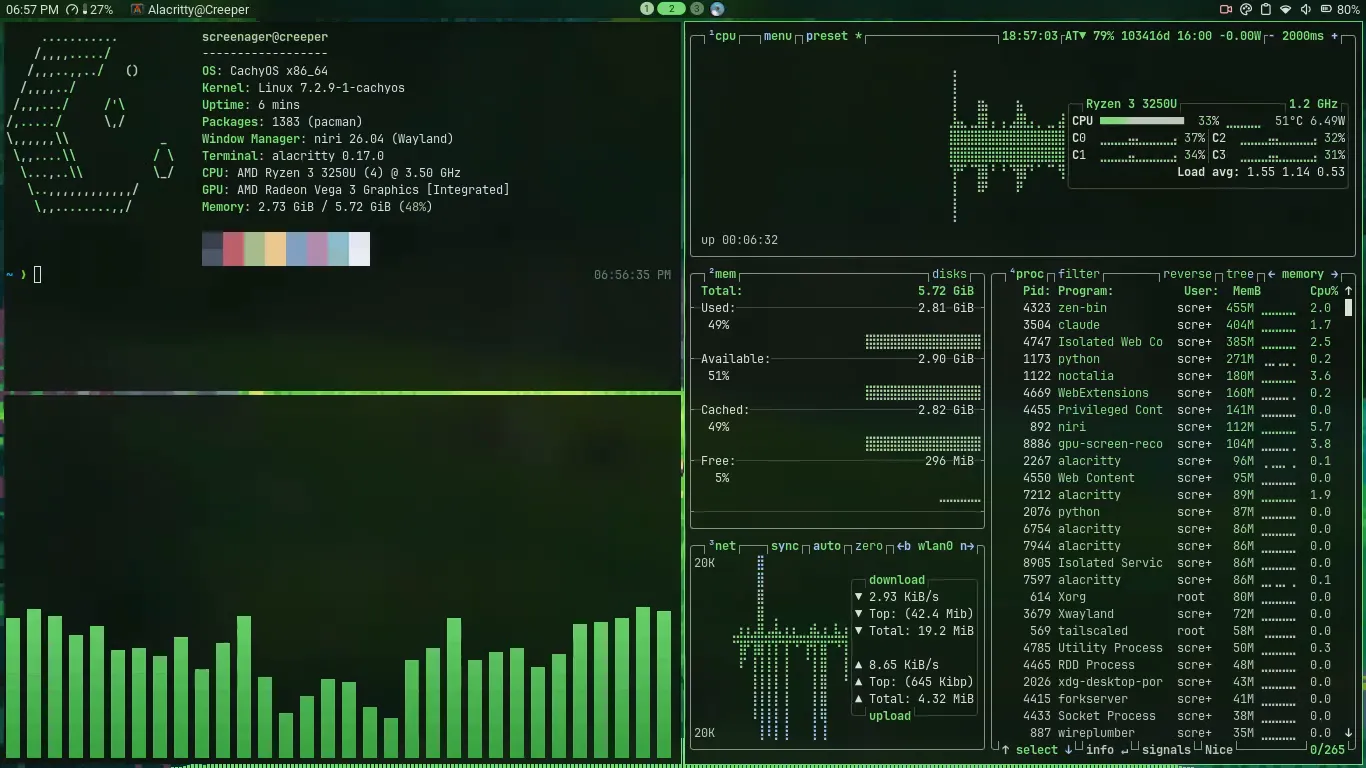Screen dimensions: 1366x768
Task: Toggle reverse sorting in proc box
Action: (1187, 274)
